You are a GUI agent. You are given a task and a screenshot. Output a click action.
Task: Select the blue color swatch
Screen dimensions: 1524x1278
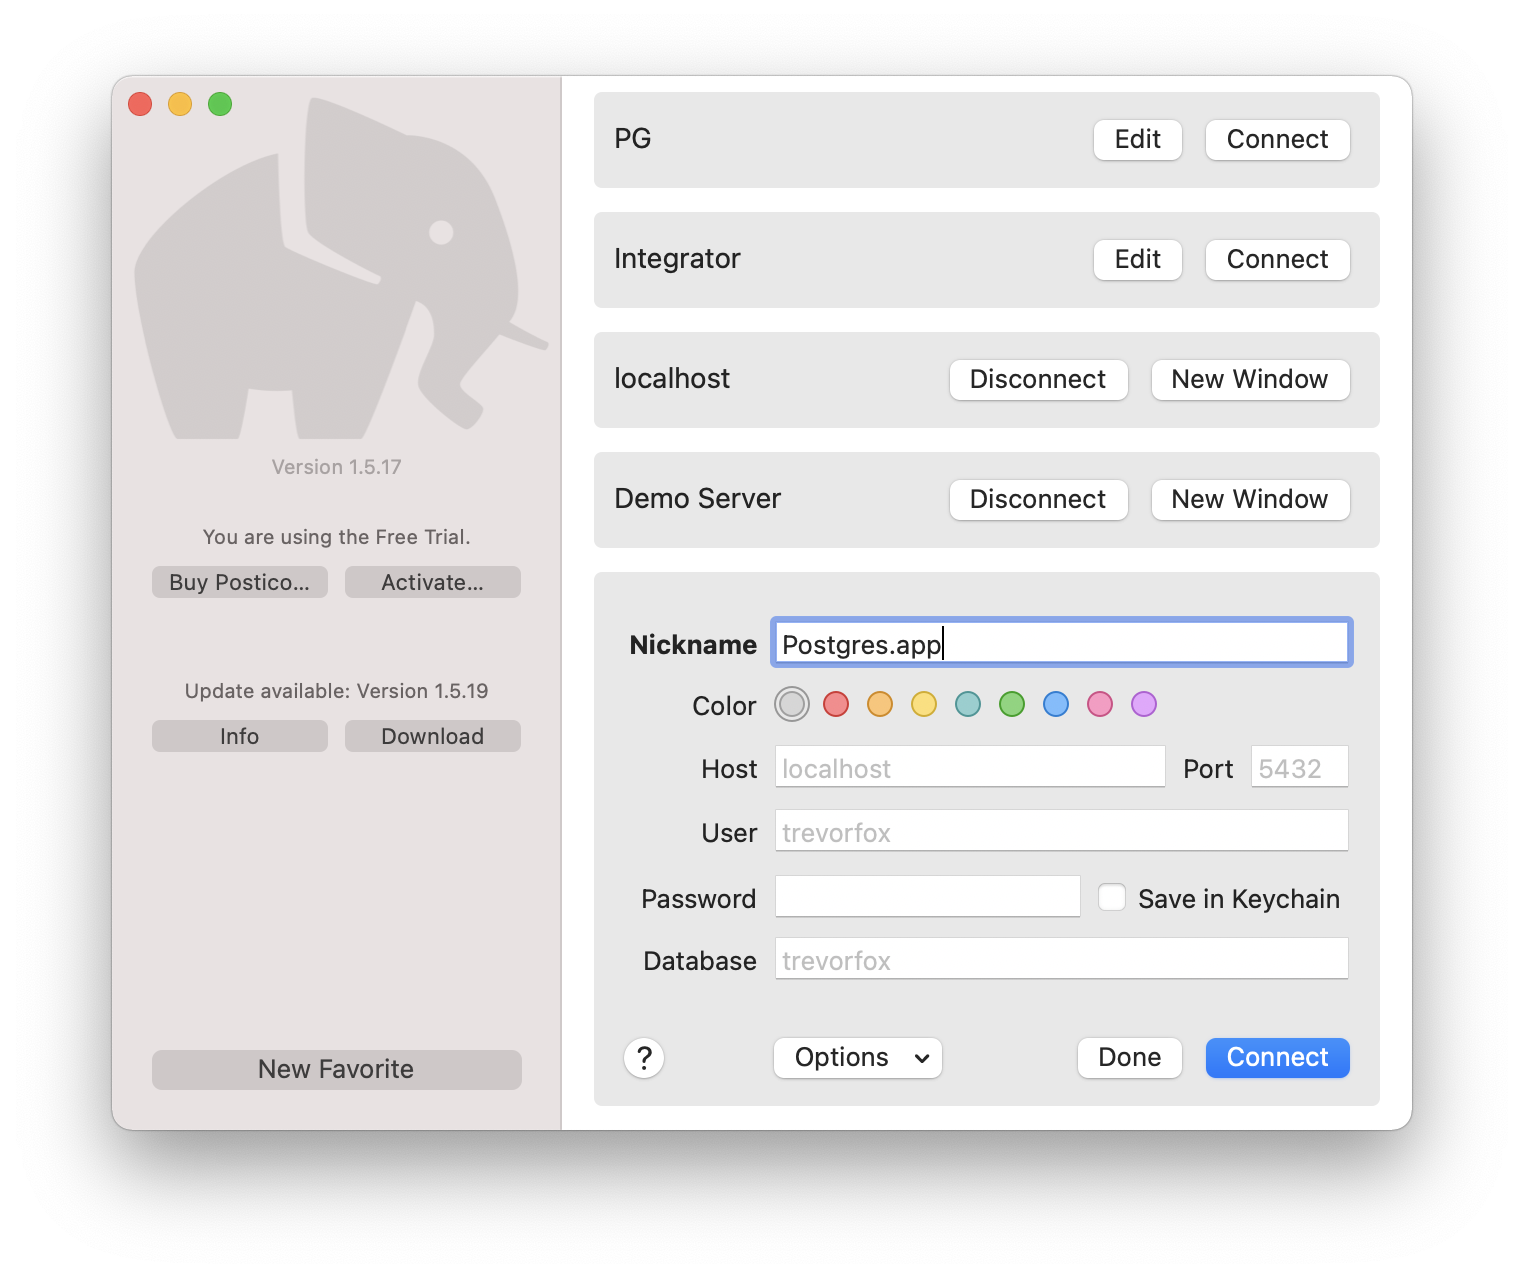(x=1056, y=704)
